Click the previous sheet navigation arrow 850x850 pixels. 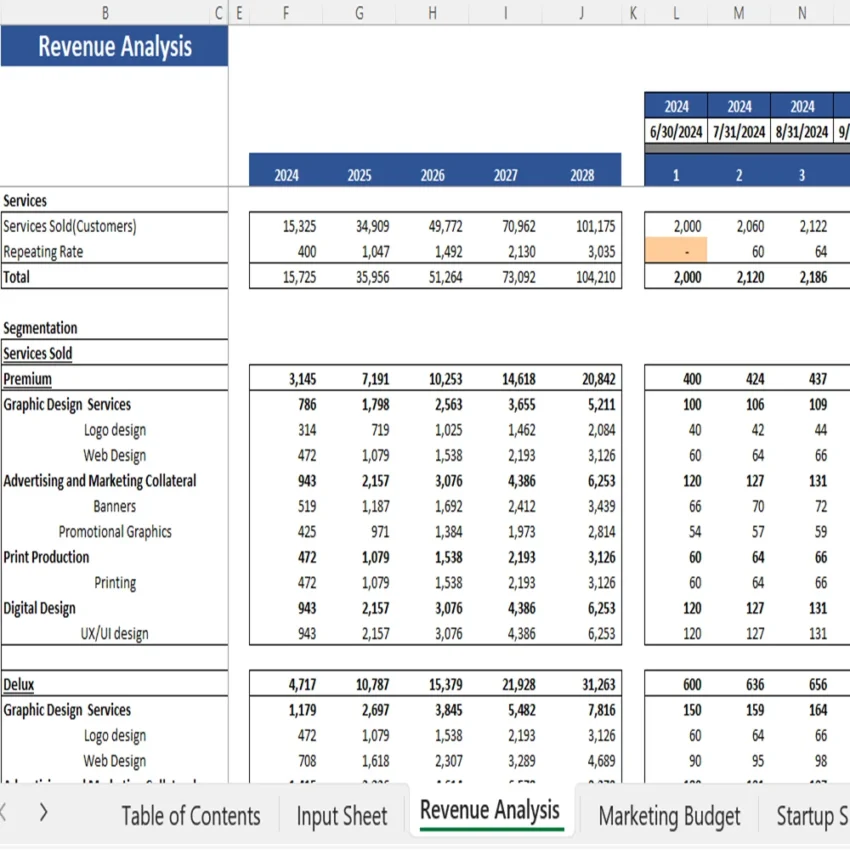[x=8, y=815]
